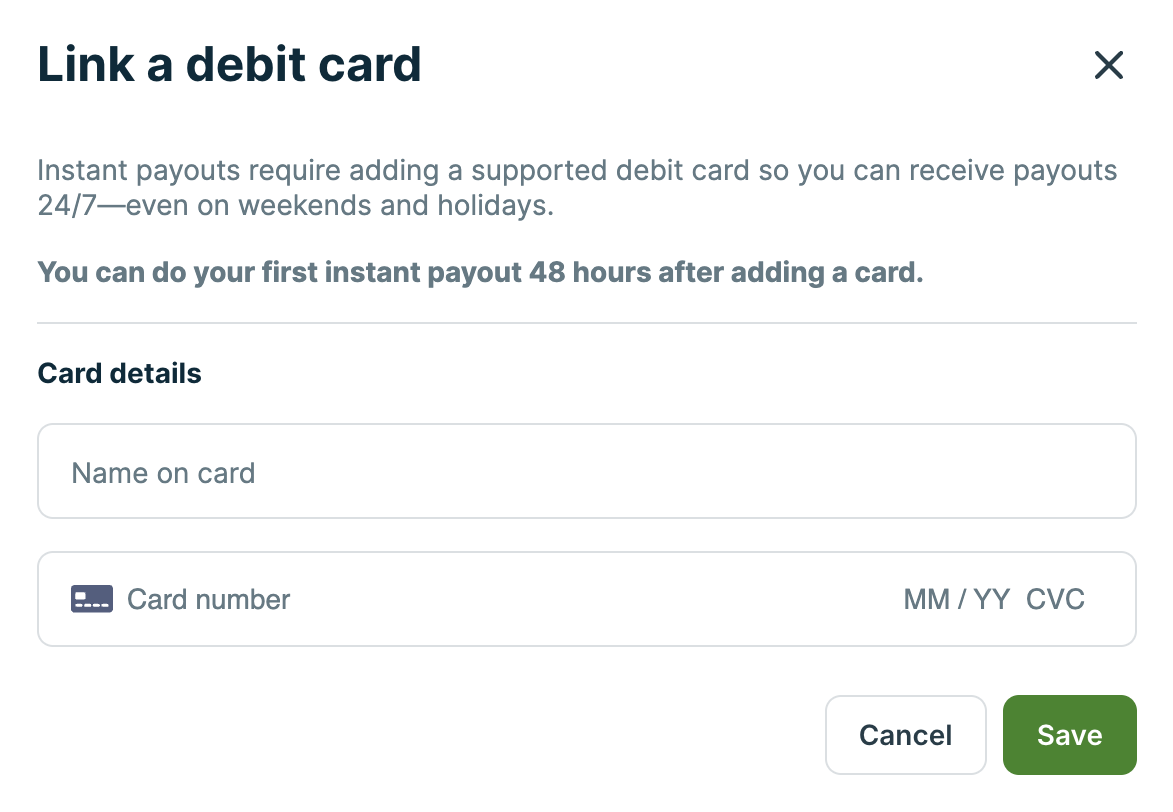Click "supported debit card" in the description
The width and height of the screenshot is (1173, 812).
(x=610, y=170)
